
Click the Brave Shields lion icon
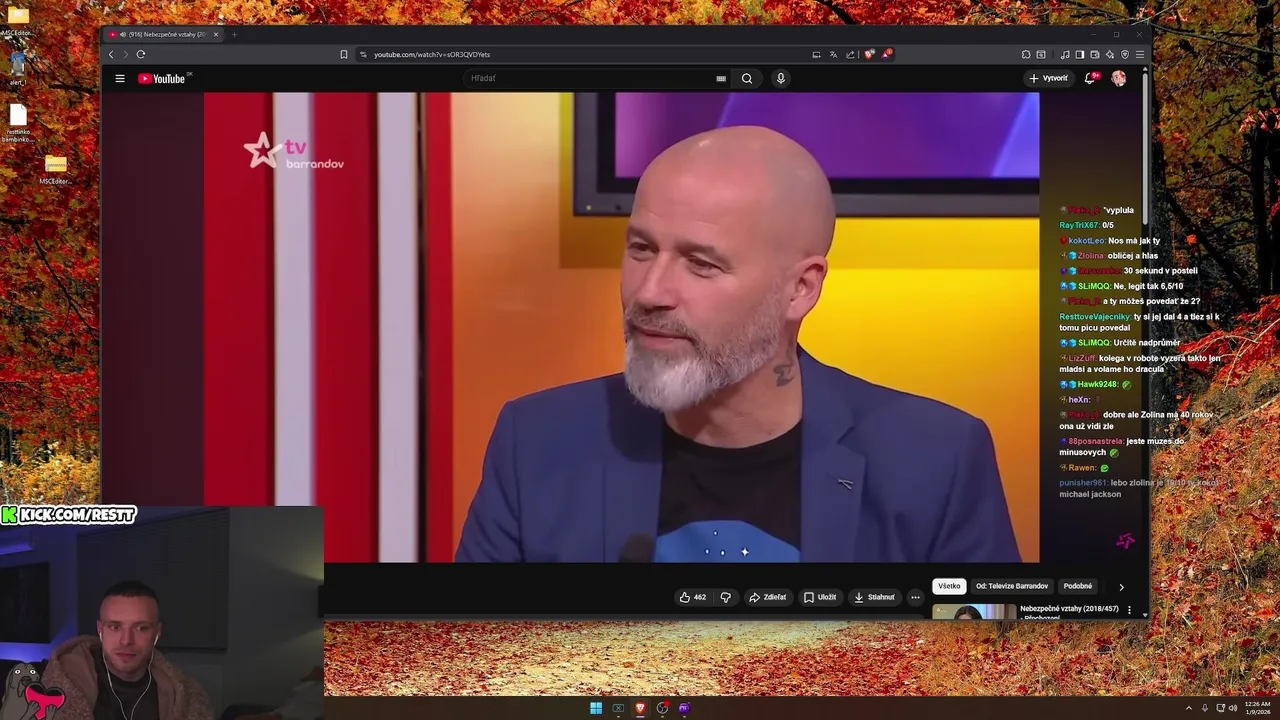869,54
